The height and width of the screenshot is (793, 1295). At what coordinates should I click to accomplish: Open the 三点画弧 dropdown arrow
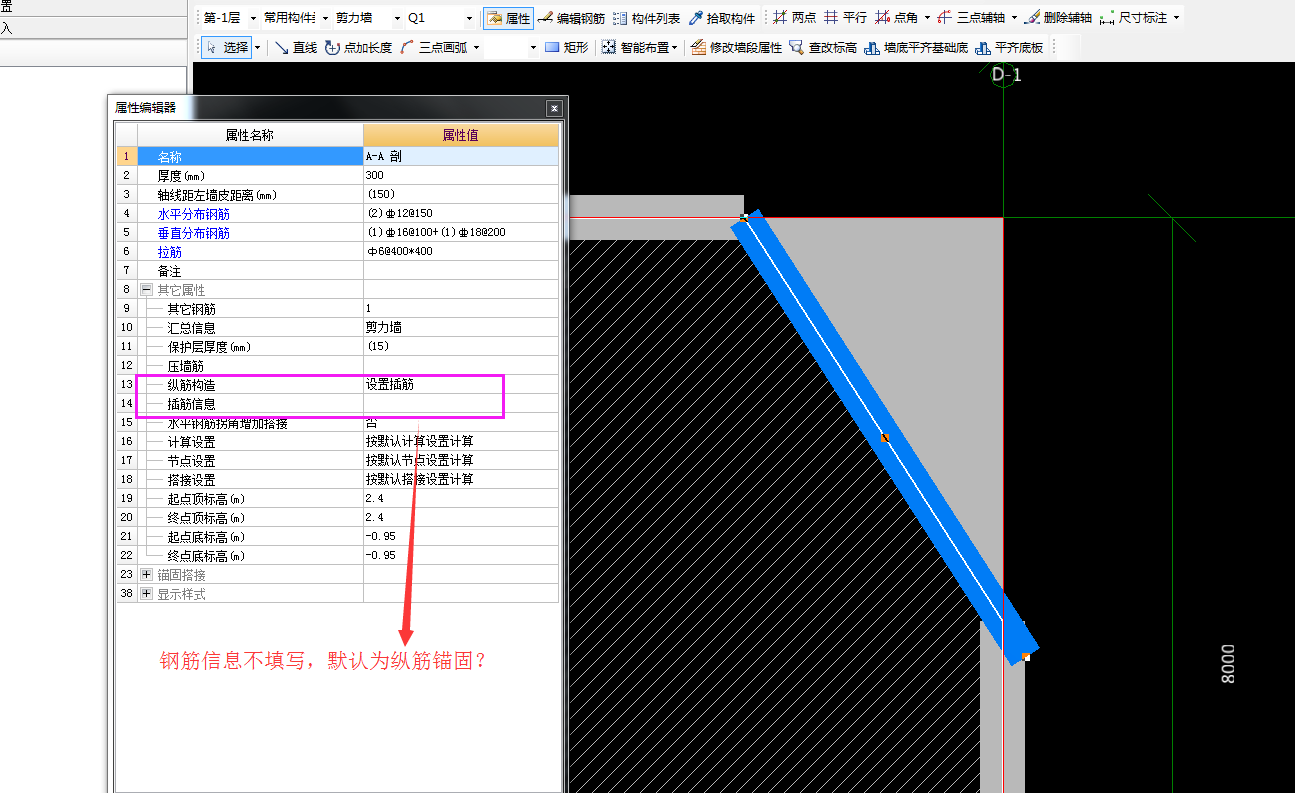[x=476, y=47]
